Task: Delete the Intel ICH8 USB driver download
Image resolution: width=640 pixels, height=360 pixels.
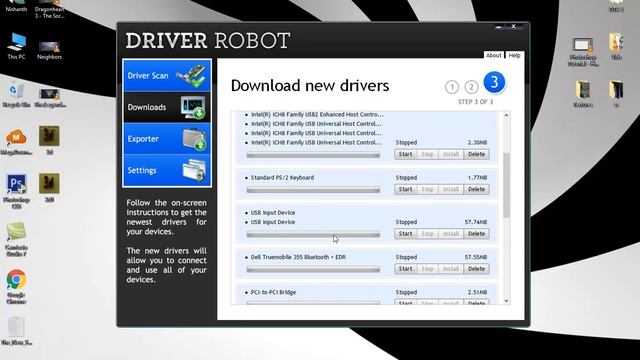Action: point(476,154)
